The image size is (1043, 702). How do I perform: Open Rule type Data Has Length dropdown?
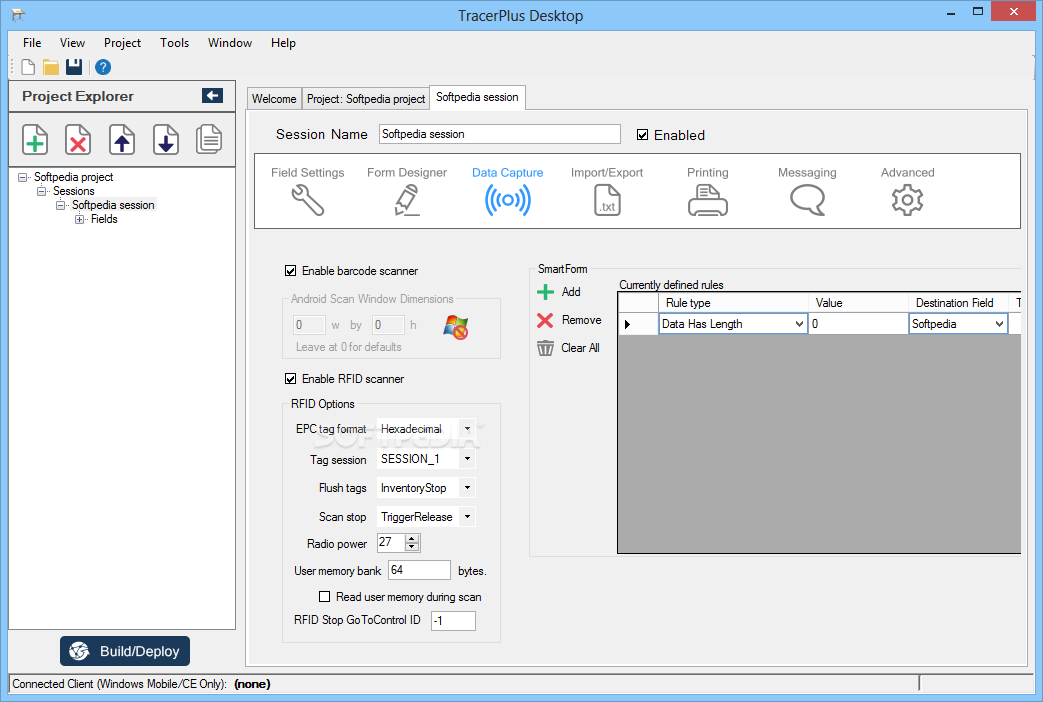coord(799,324)
